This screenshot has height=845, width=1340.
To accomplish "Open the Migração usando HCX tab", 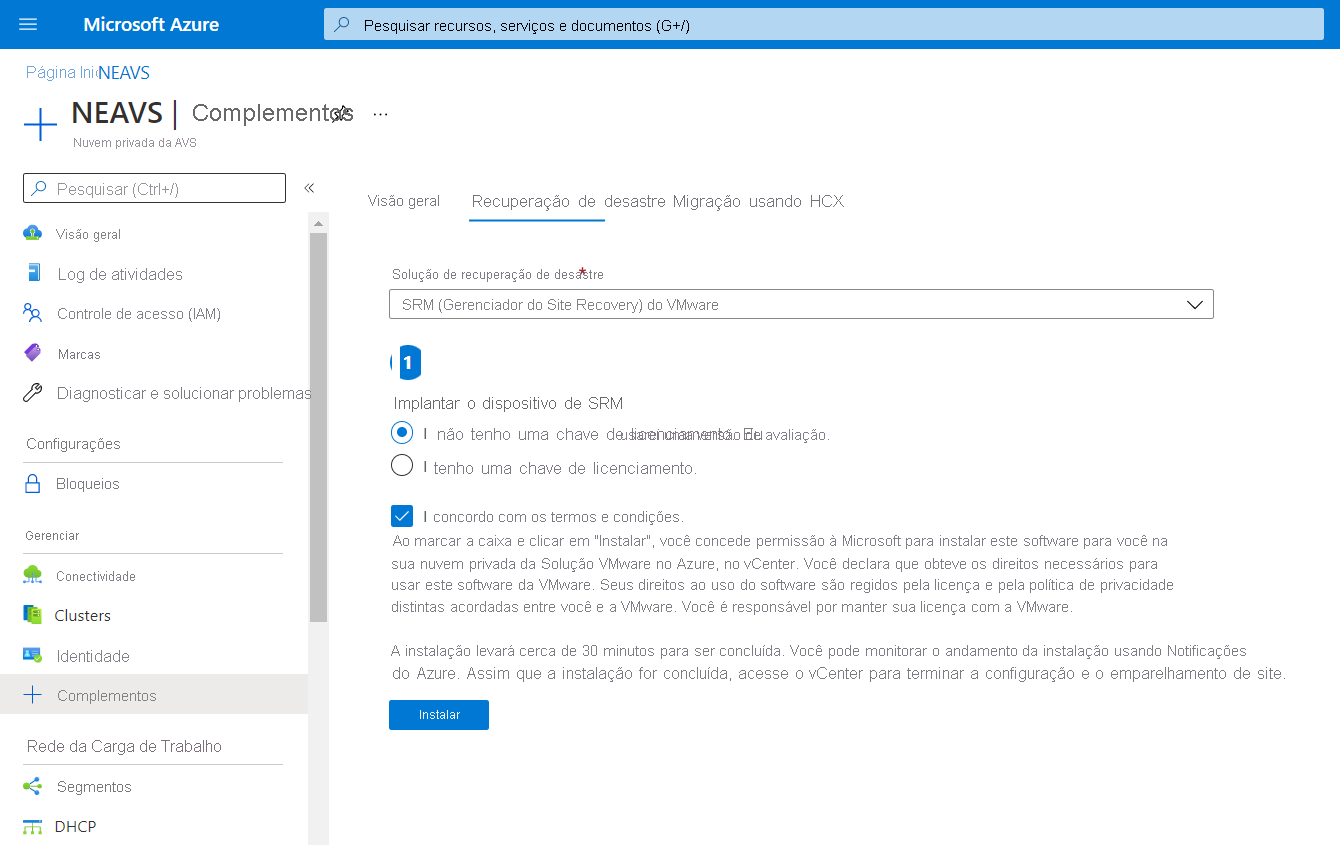I will click(758, 201).
